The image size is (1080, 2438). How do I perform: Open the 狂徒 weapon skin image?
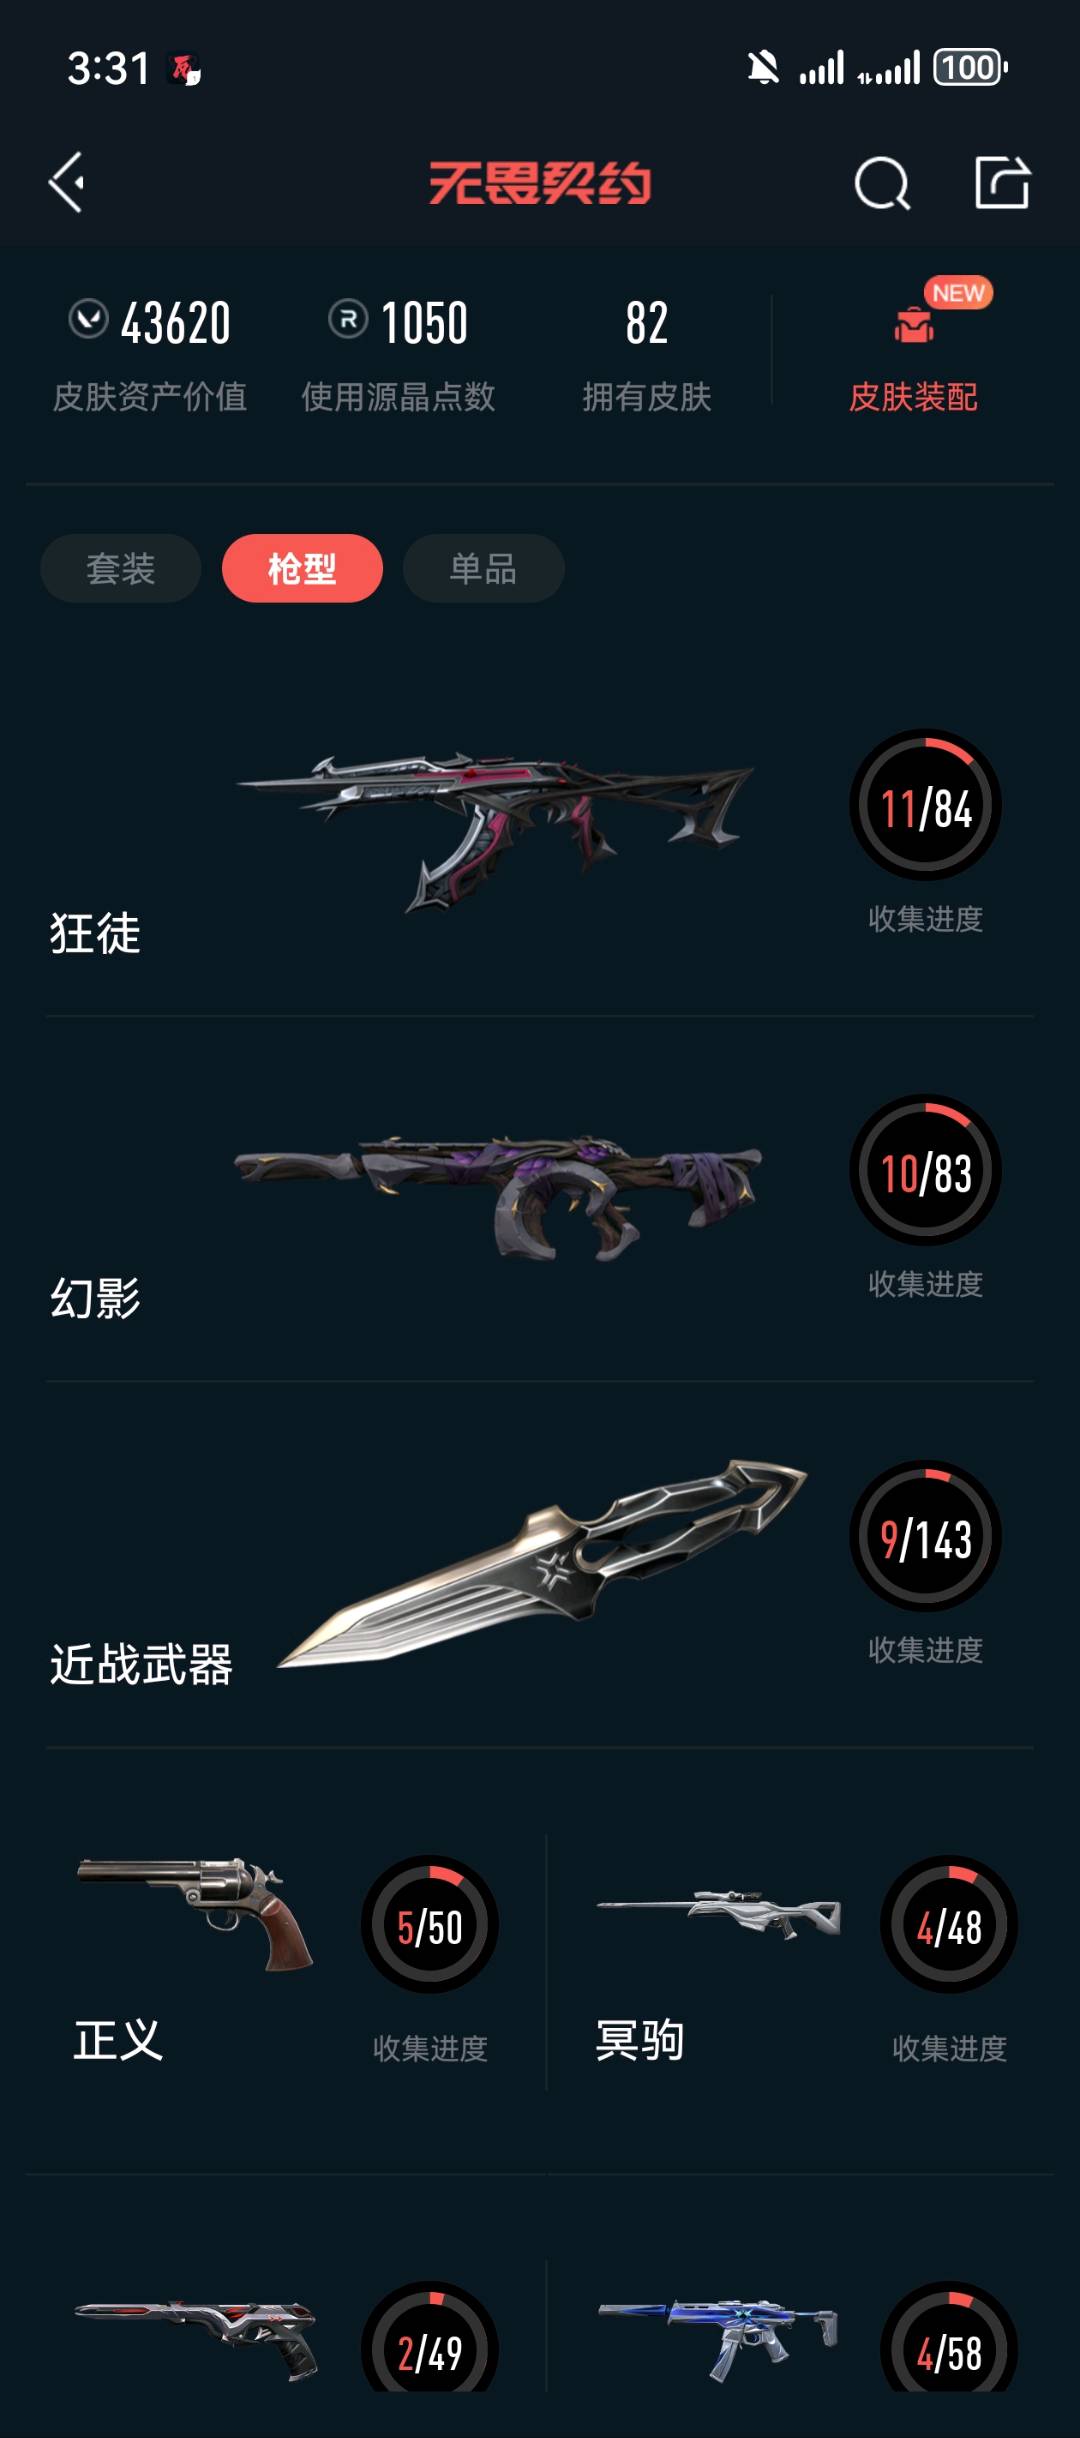point(495,830)
